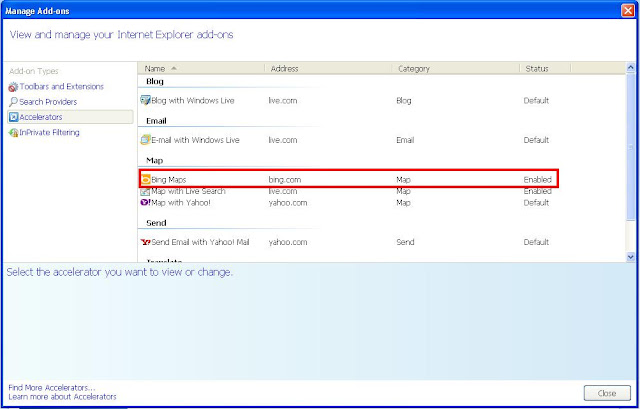Click Enabled status of Bing Maps

538,180
